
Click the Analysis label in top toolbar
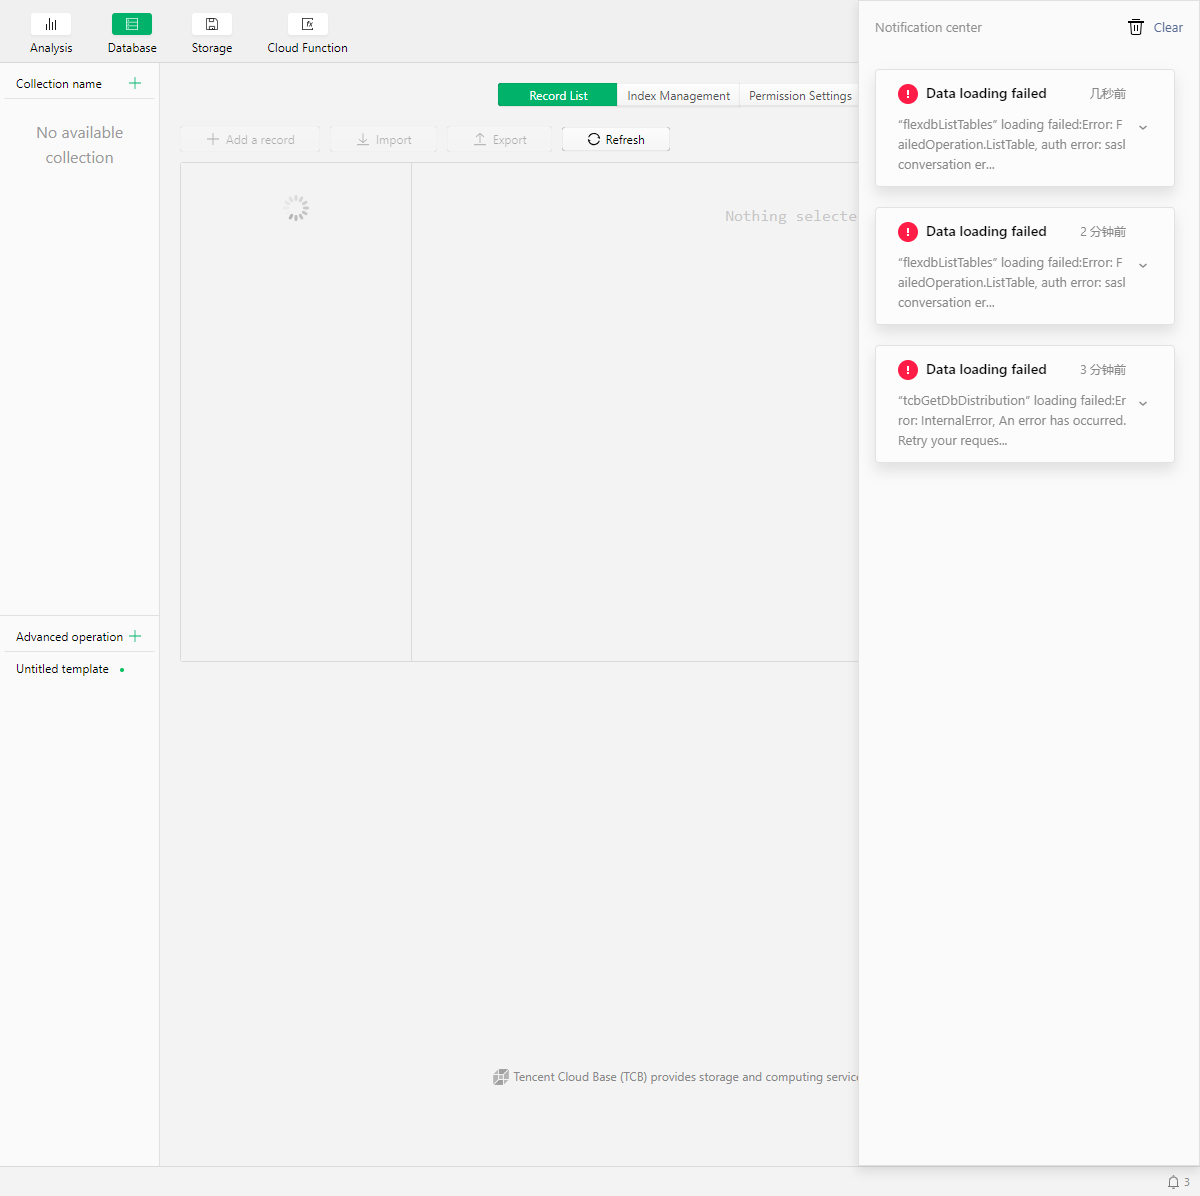[51, 48]
